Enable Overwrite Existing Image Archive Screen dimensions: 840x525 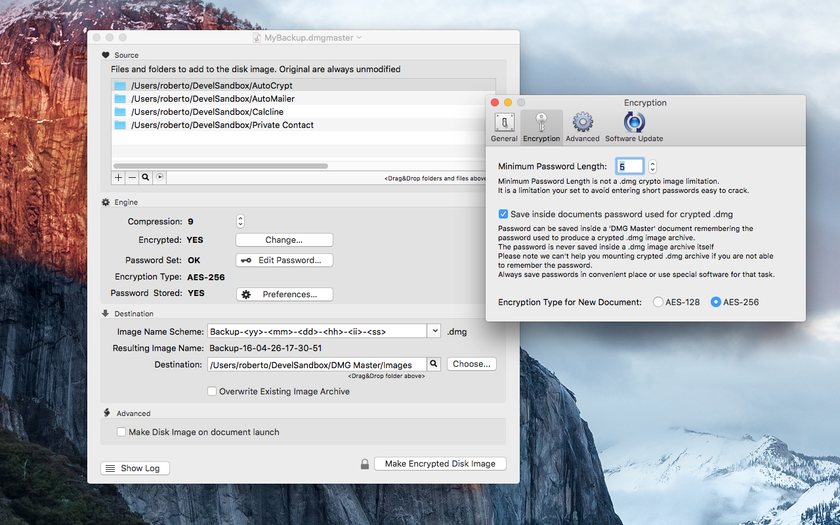click(x=212, y=392)
